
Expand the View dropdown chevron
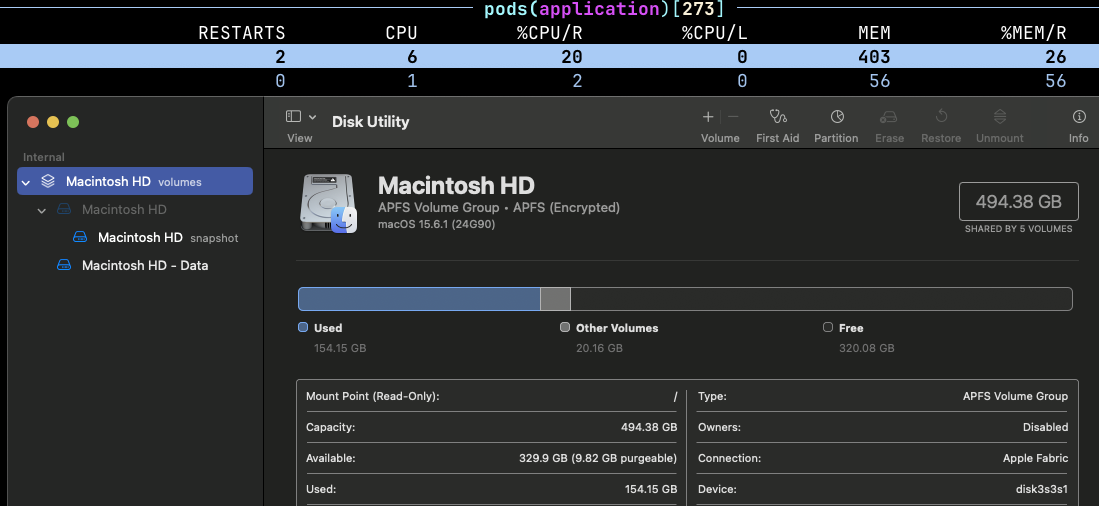313,117
